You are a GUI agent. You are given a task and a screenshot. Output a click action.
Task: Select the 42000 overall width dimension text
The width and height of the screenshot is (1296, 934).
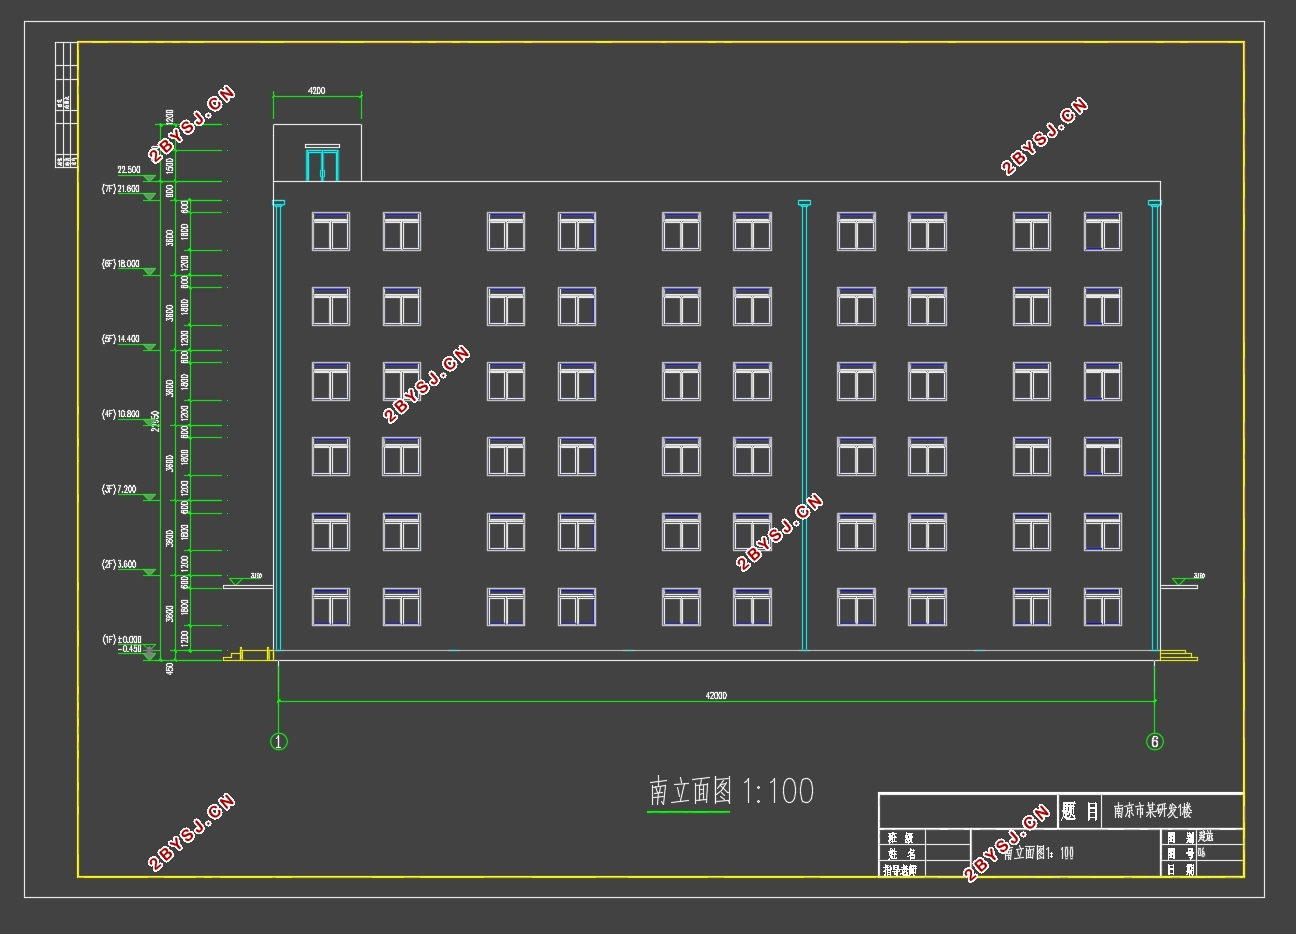(x=716, y=695)
